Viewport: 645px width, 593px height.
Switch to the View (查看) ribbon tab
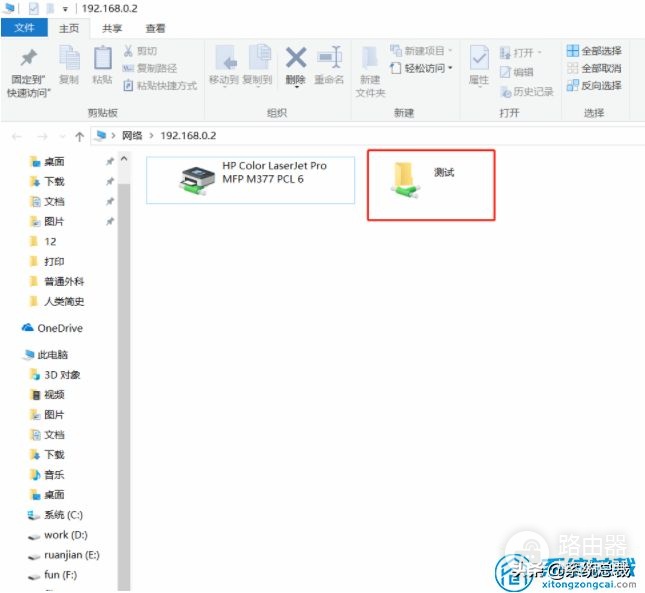[x=155, y=28]
